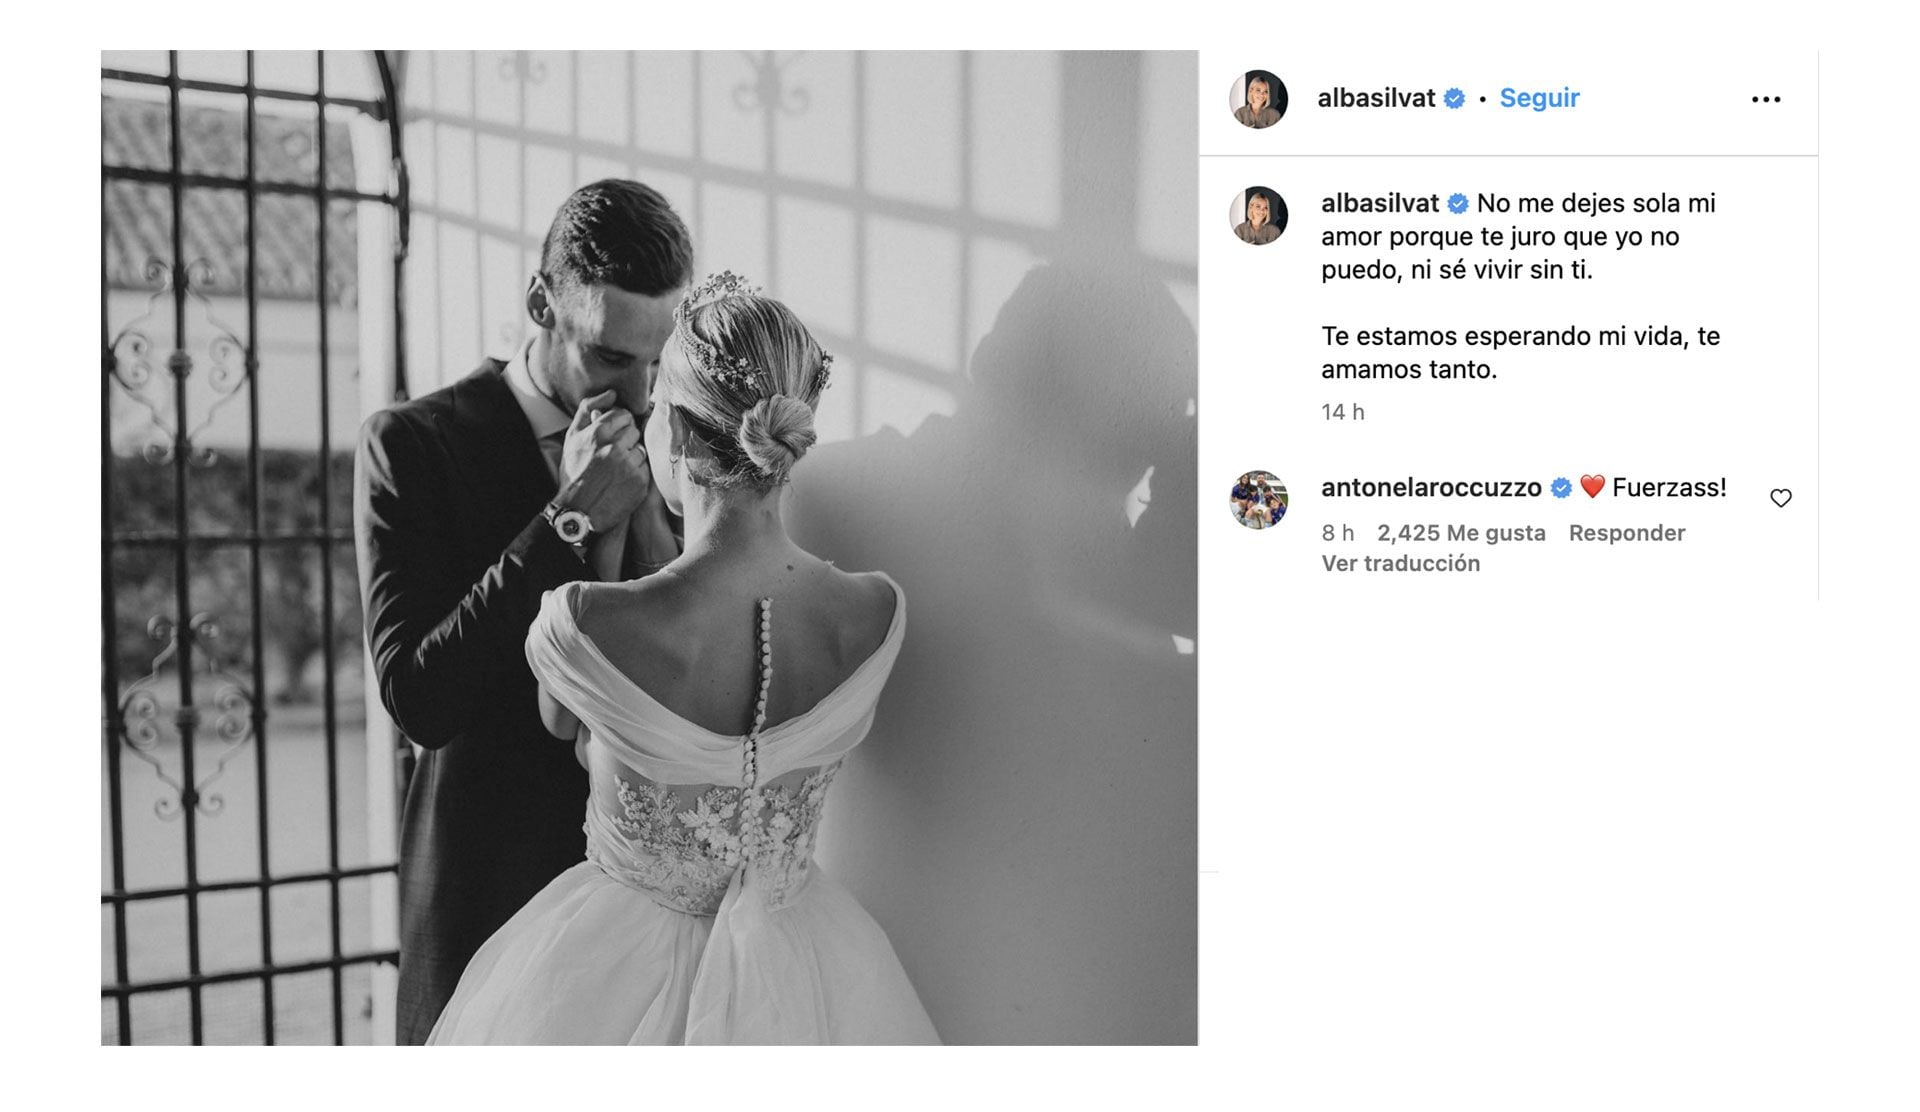
Task: Visit the antonelaroccuzzo username link
Action: (1431, 487)
